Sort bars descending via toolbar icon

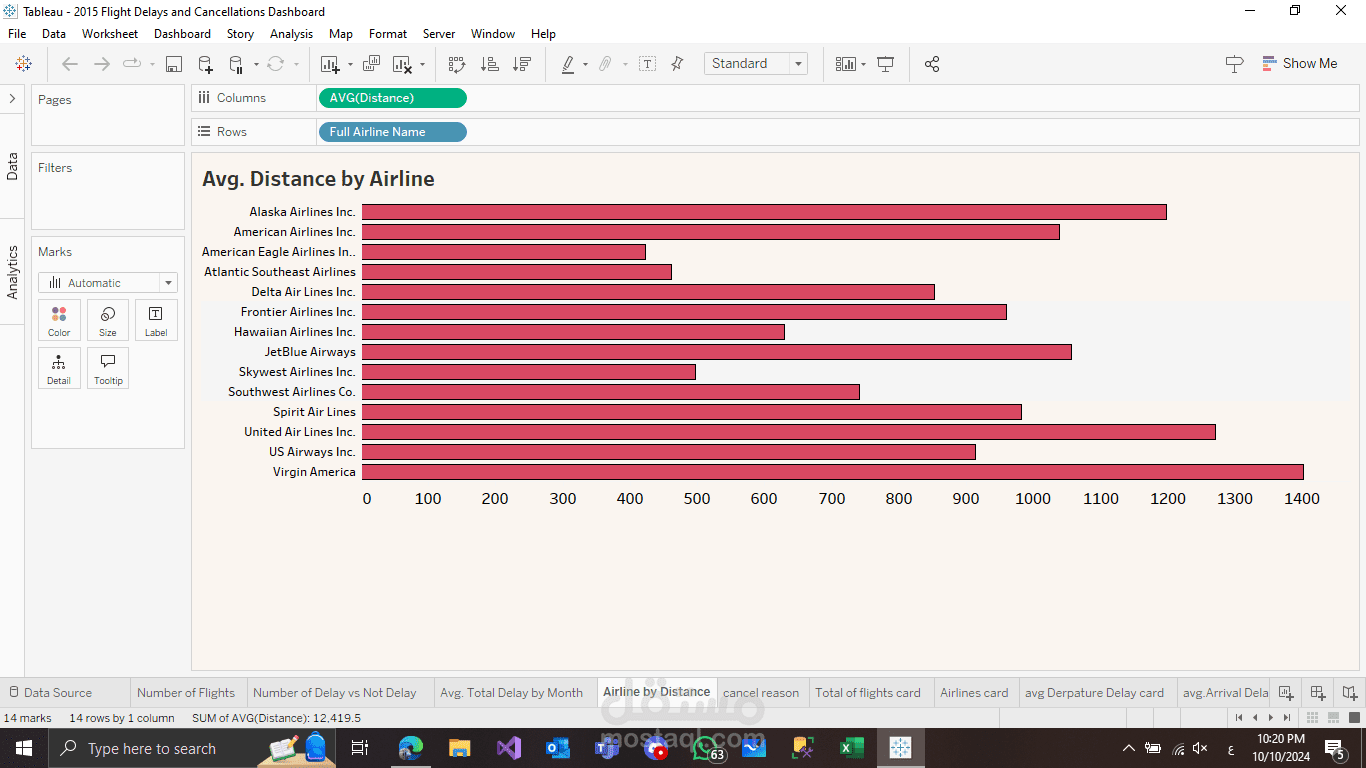pos(522,64)
